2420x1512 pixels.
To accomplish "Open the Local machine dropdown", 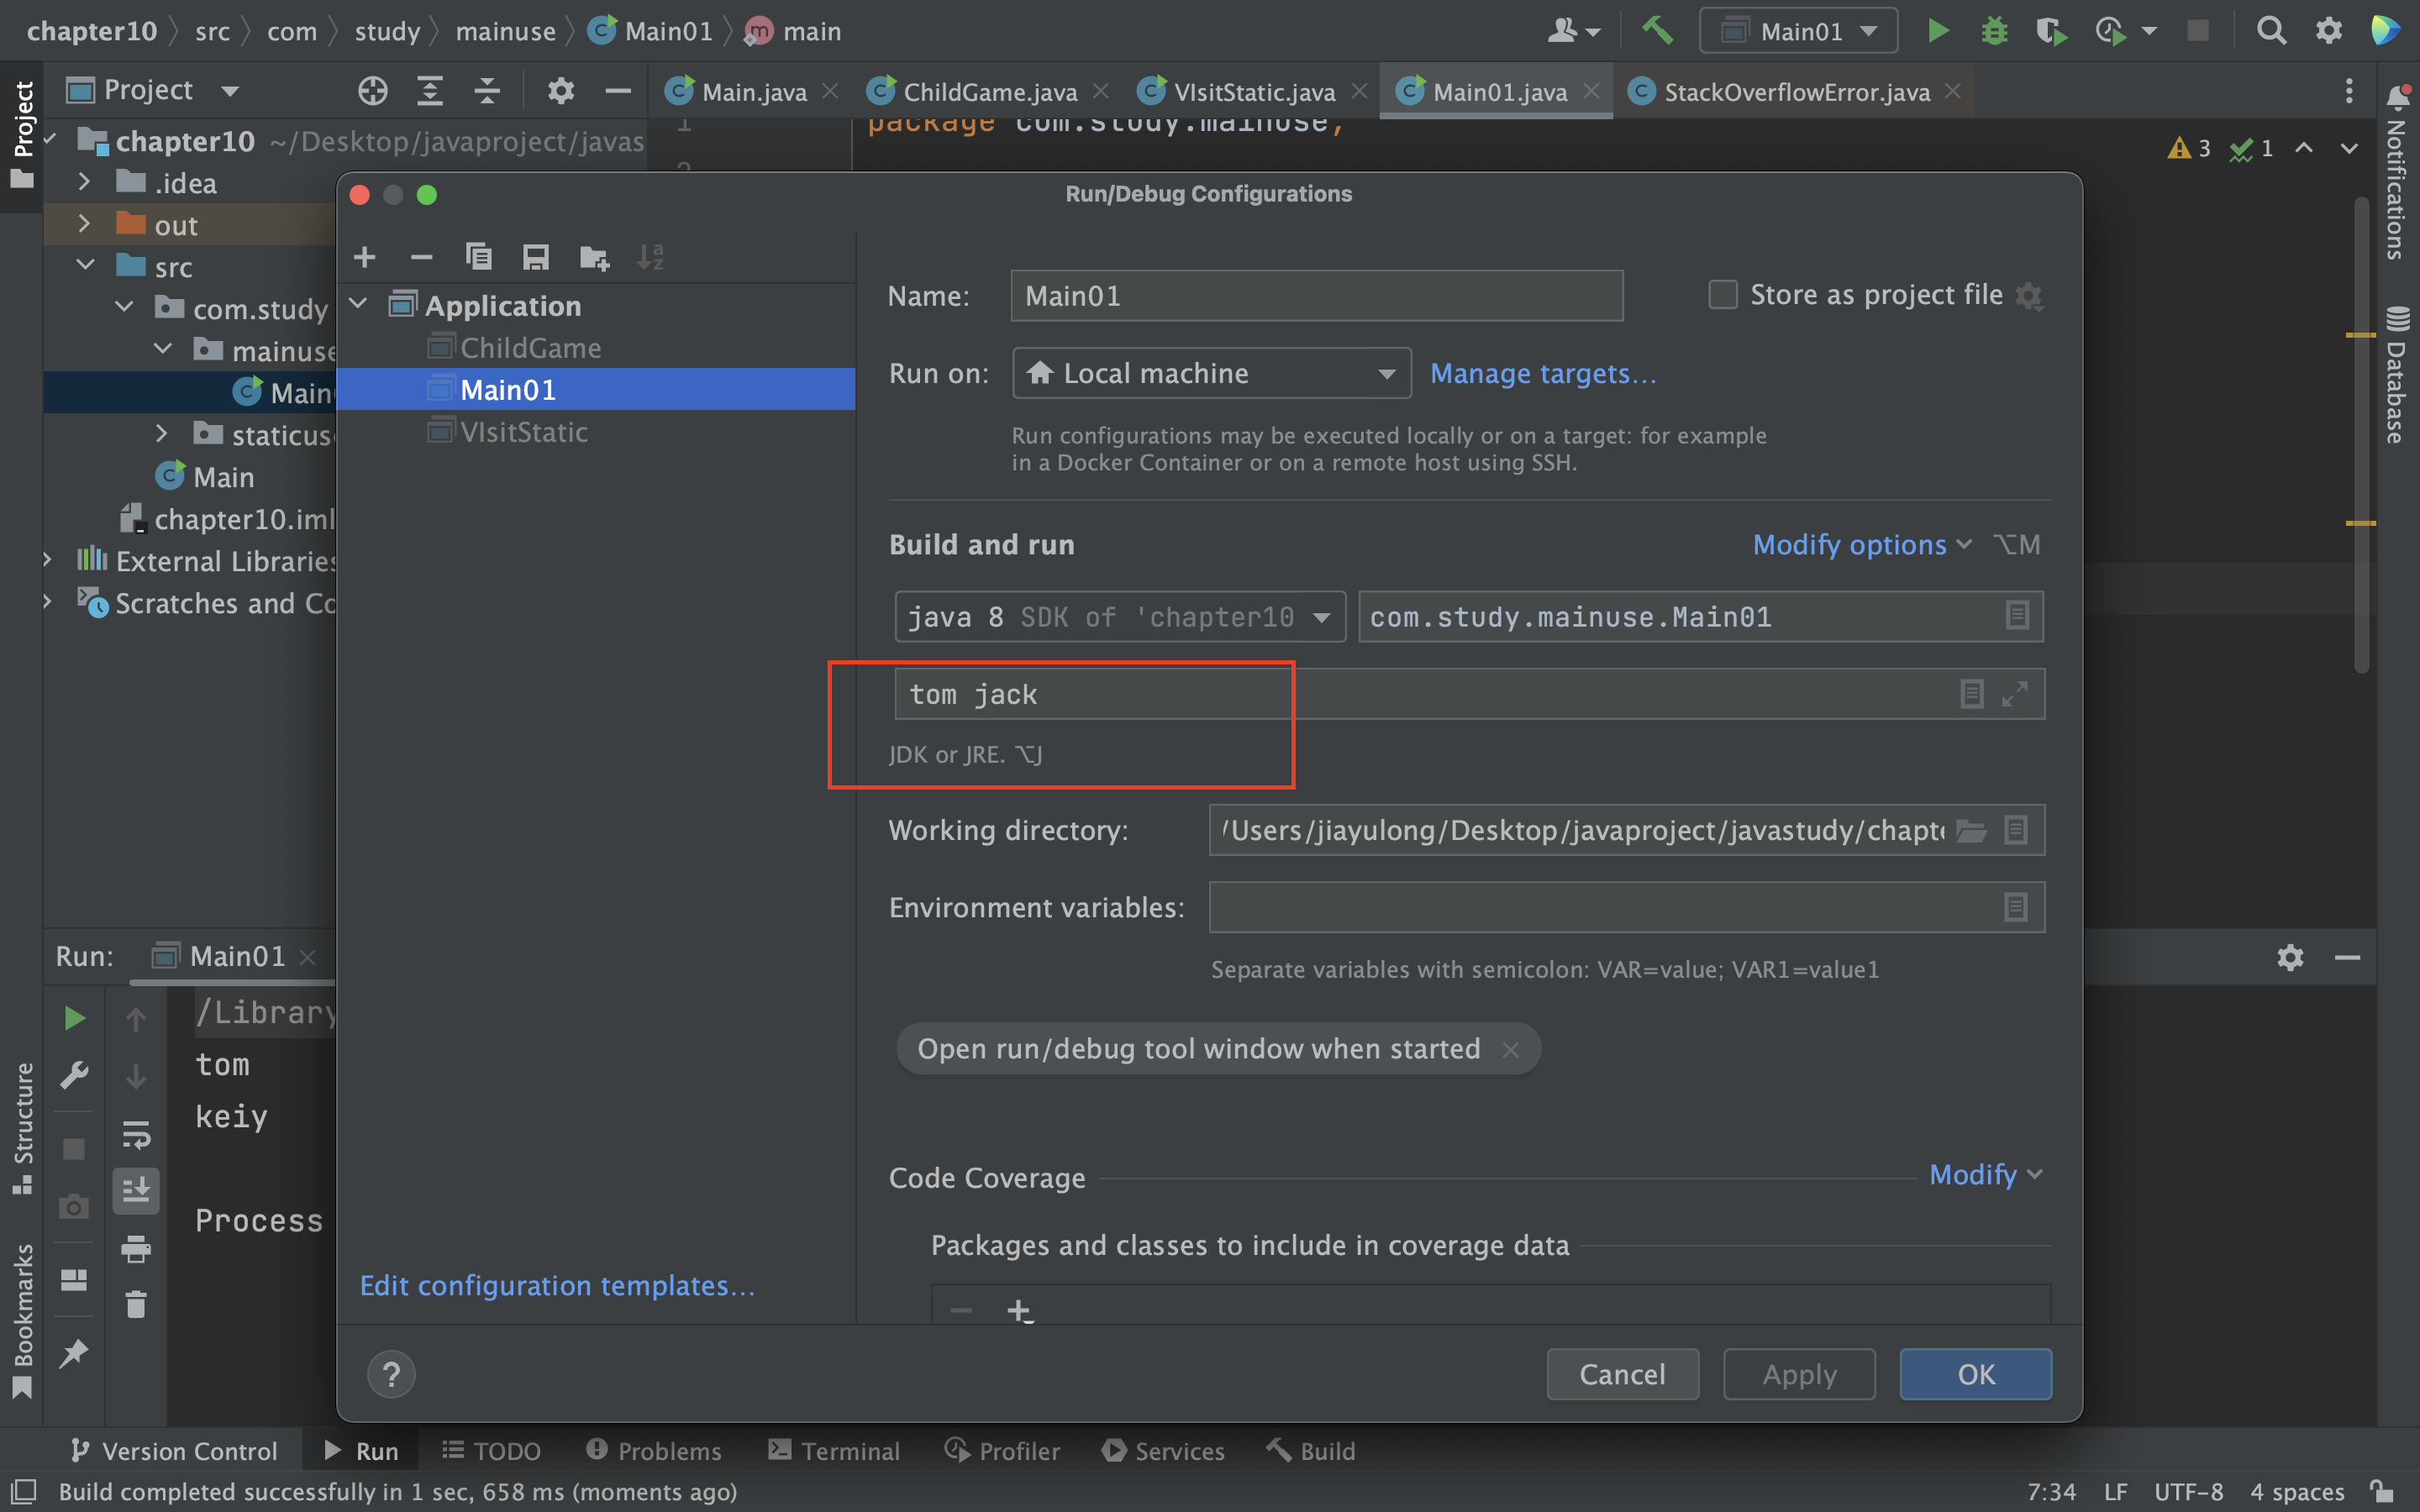I will (1211, 374).
